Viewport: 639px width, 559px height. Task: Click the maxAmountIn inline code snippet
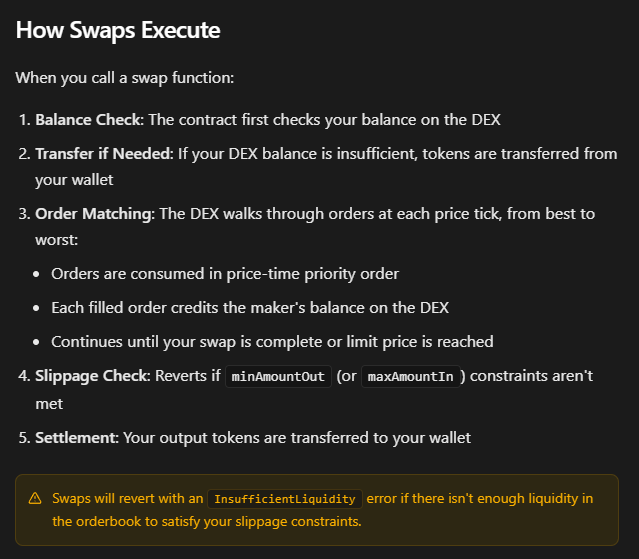409,376
